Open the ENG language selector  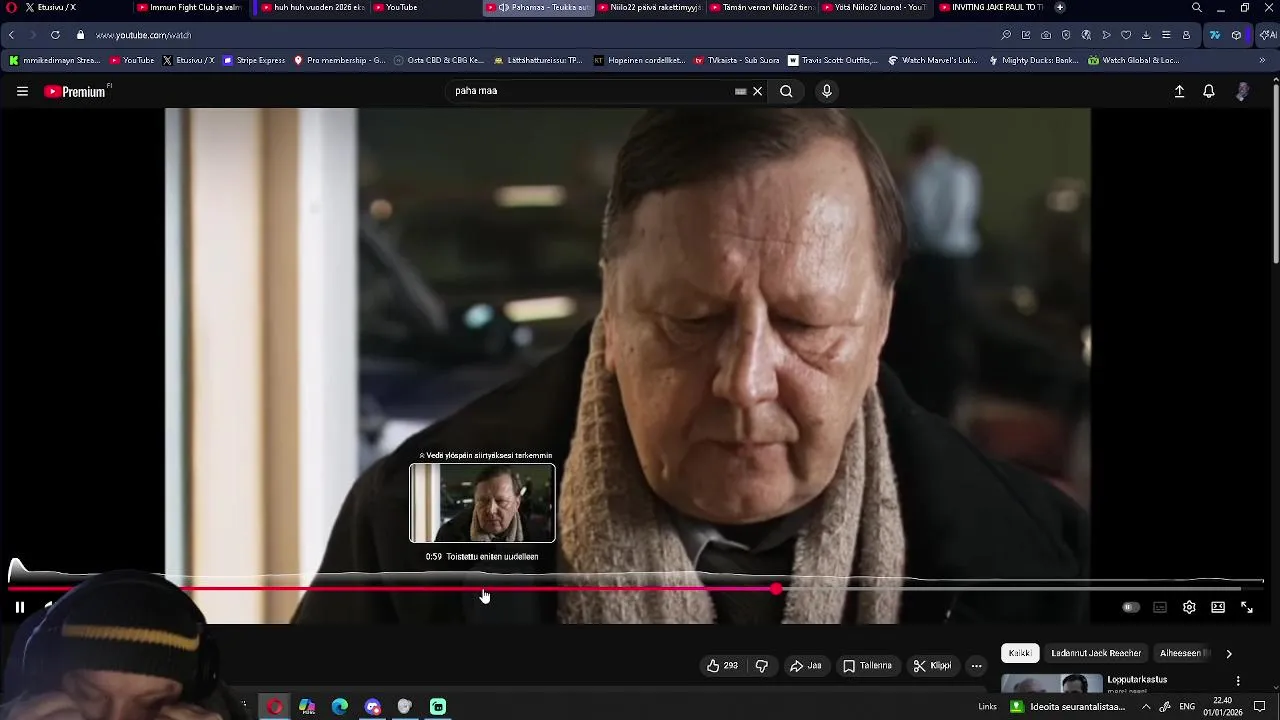(1187, 707)
